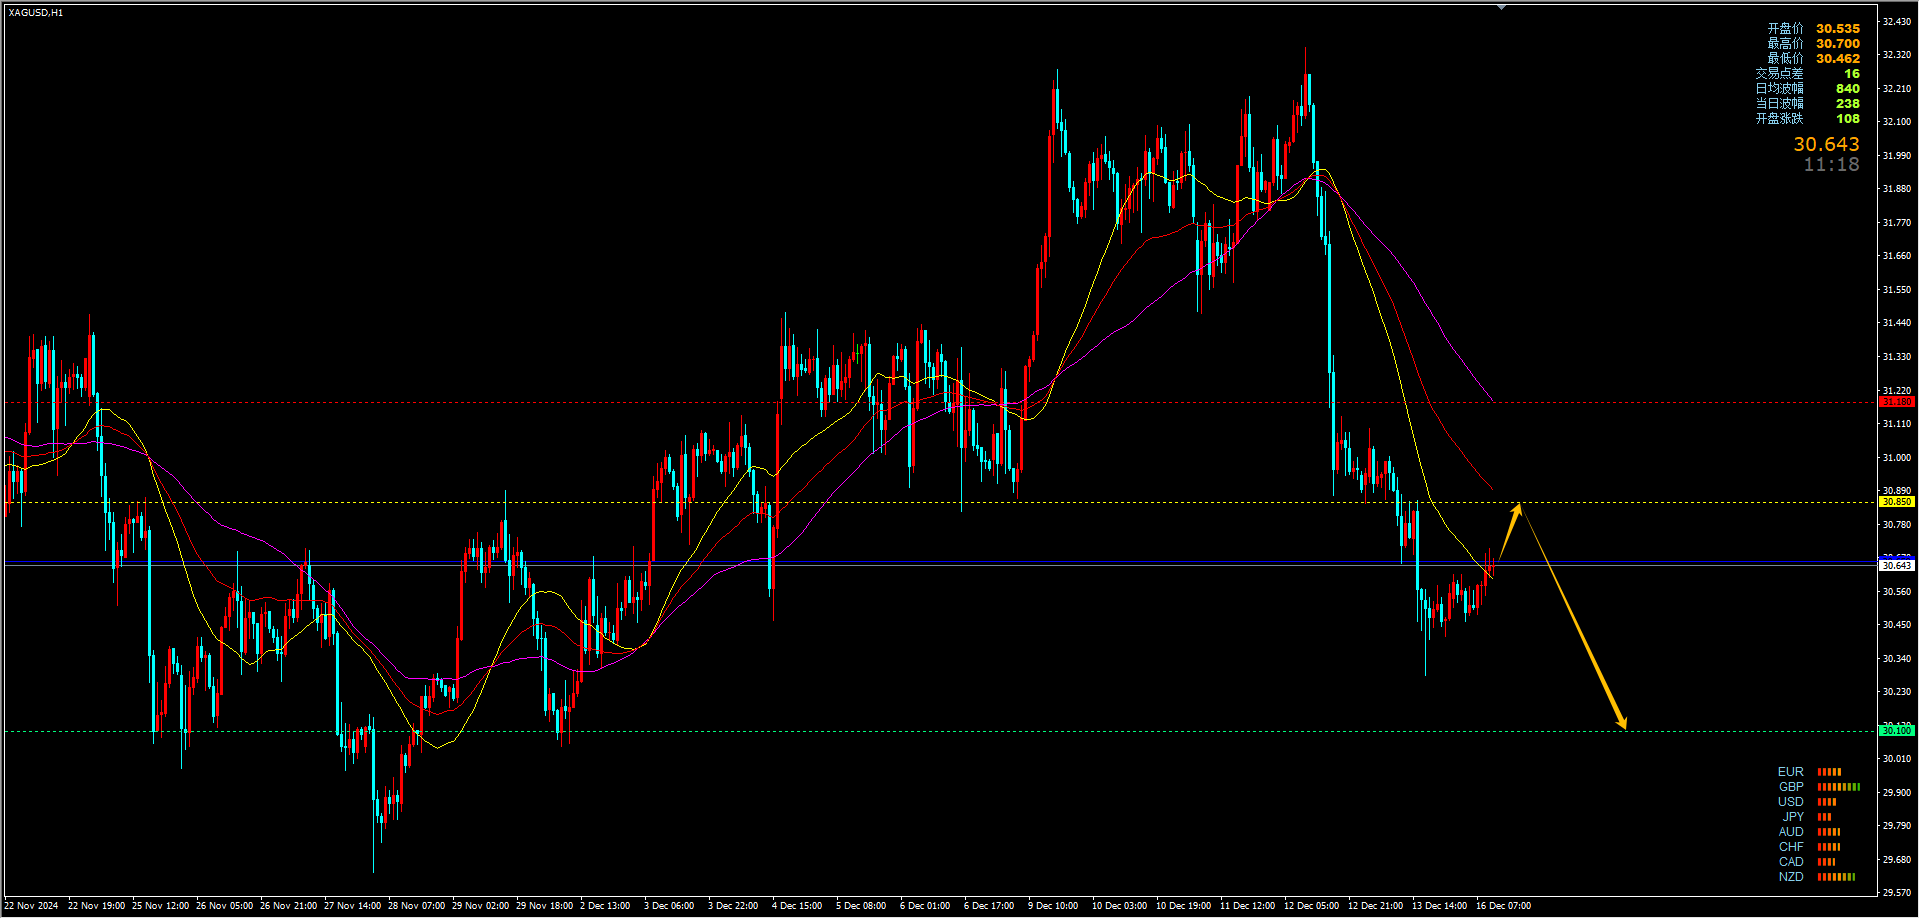Click the 11 Dec 12:00 time axis label

1247,906
